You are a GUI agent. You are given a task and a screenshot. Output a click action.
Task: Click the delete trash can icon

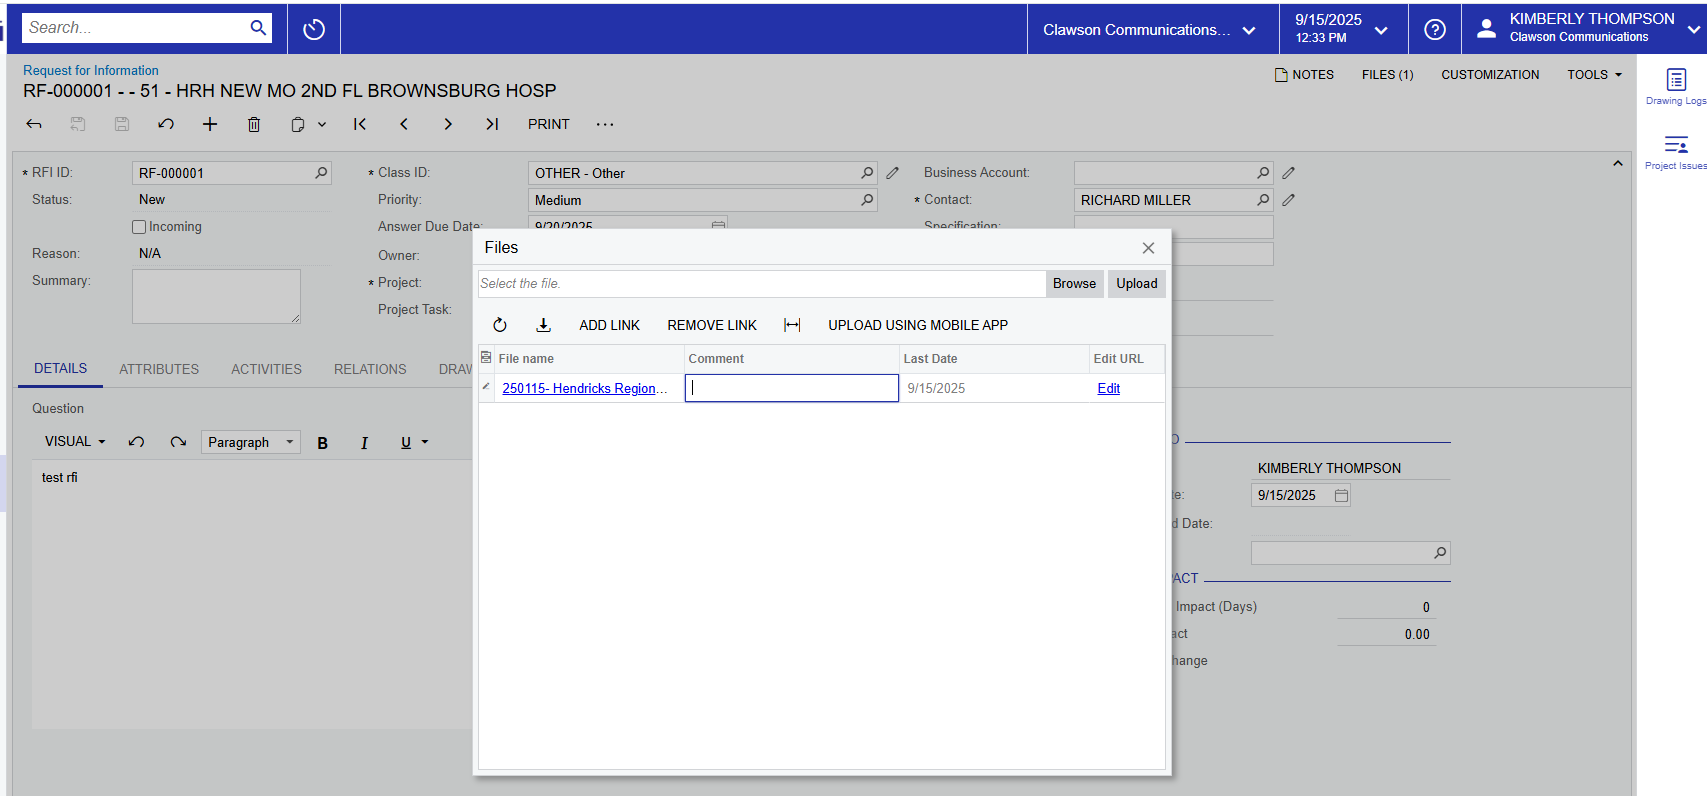pos(254,124)
